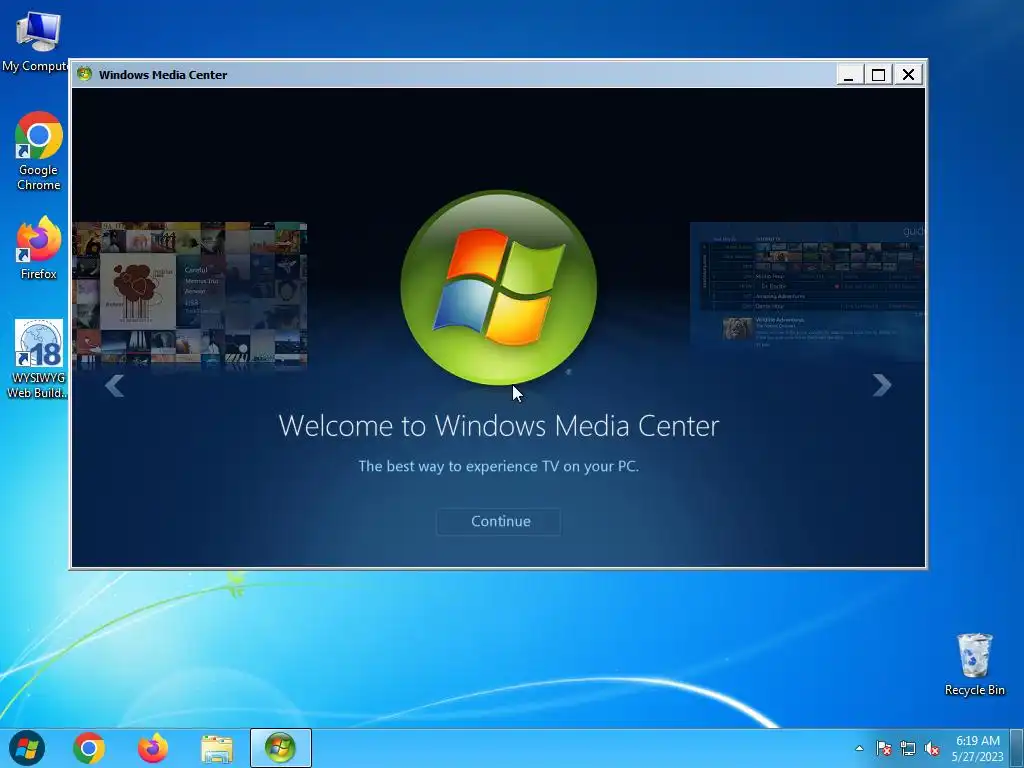Click 'The best way to experience TV' text
Viewport: 1024px width, 768px height.
[x=498, y=466]
